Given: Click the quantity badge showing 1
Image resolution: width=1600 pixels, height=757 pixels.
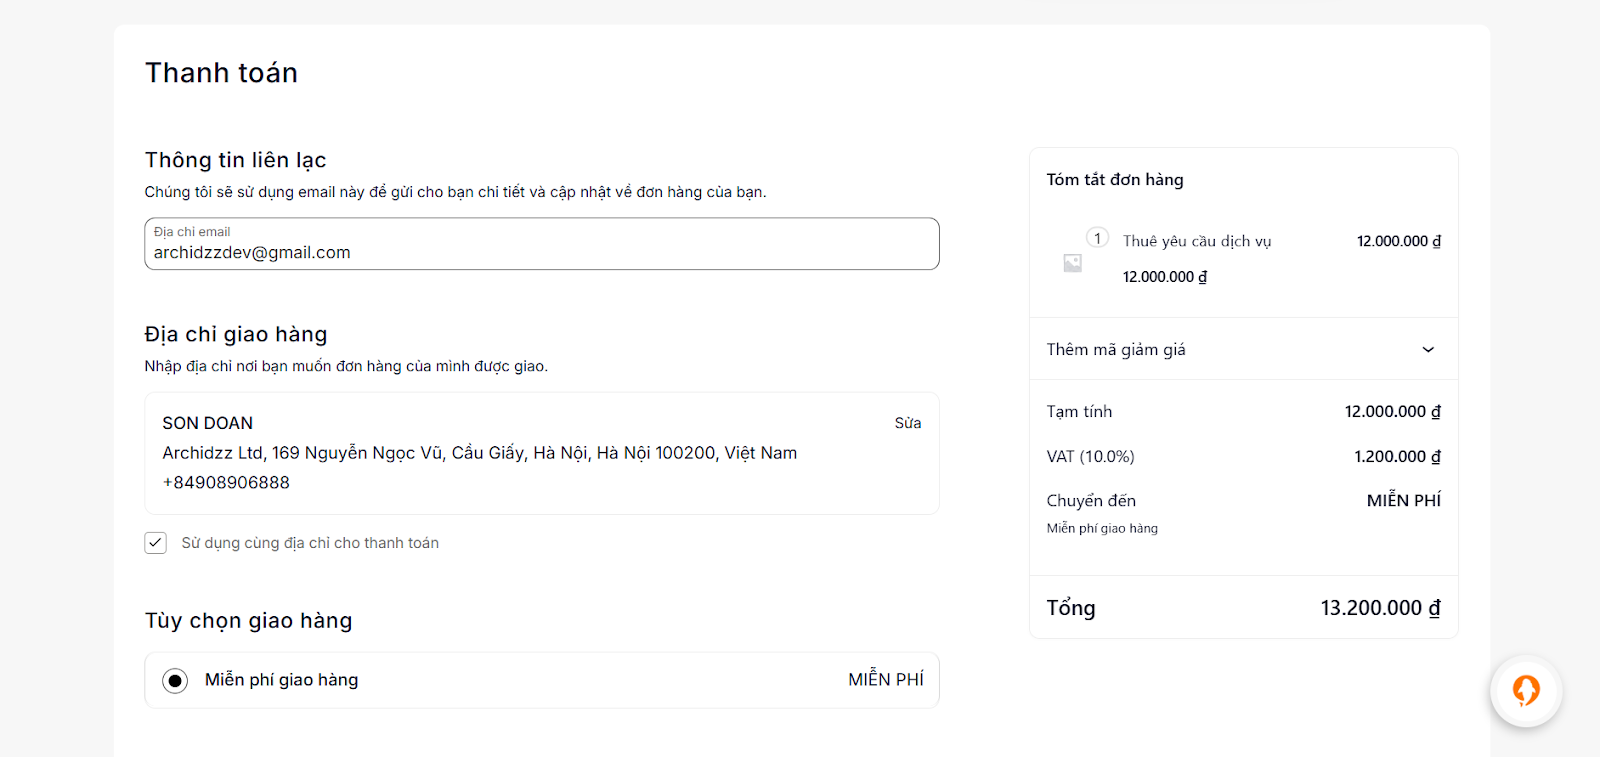Looking at the screenshot, I should click(x=1097, y=238).
